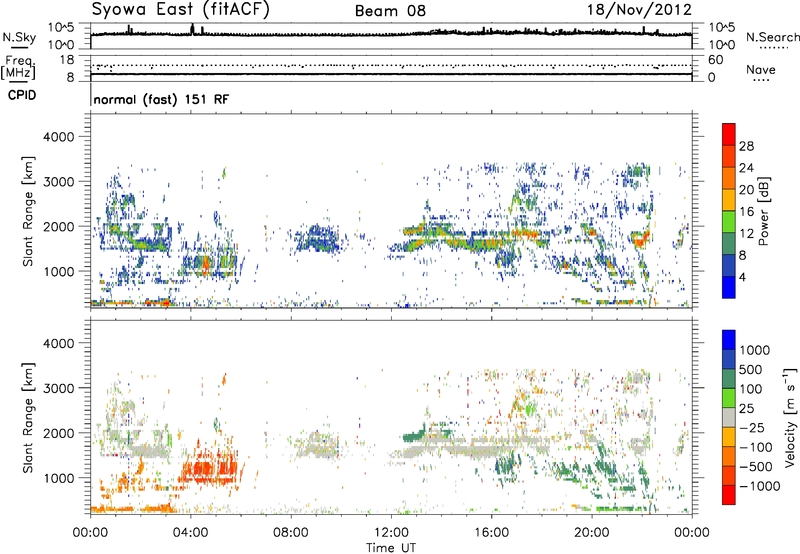Click the '12:00' time tick label

[x=391, y=533]
